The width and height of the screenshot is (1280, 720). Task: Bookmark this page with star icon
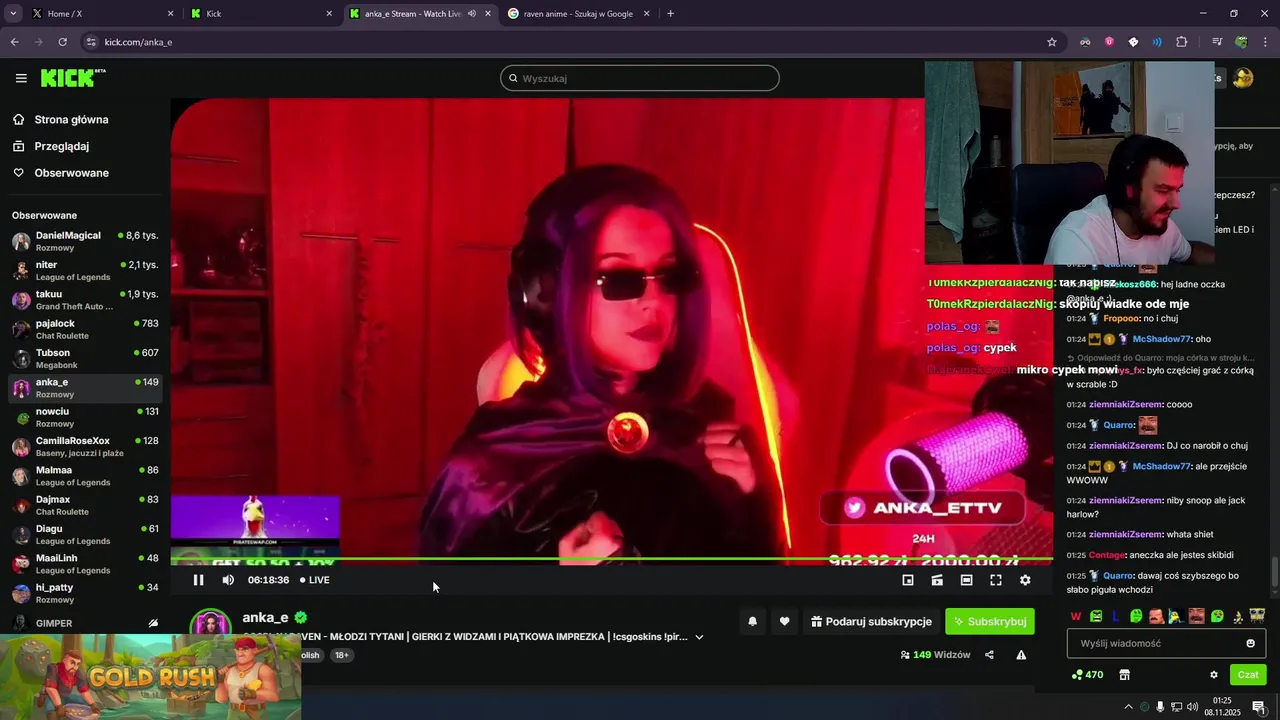click(1052, 42)
